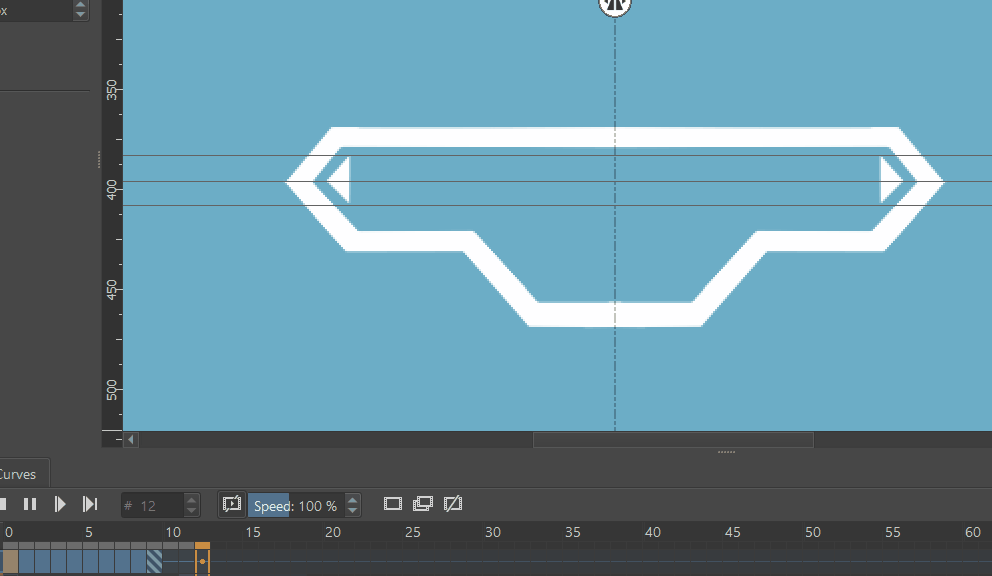Toggle the crossed-out frame icon
The height and width of the screenshot is (576, 992).
pos(453,504)
